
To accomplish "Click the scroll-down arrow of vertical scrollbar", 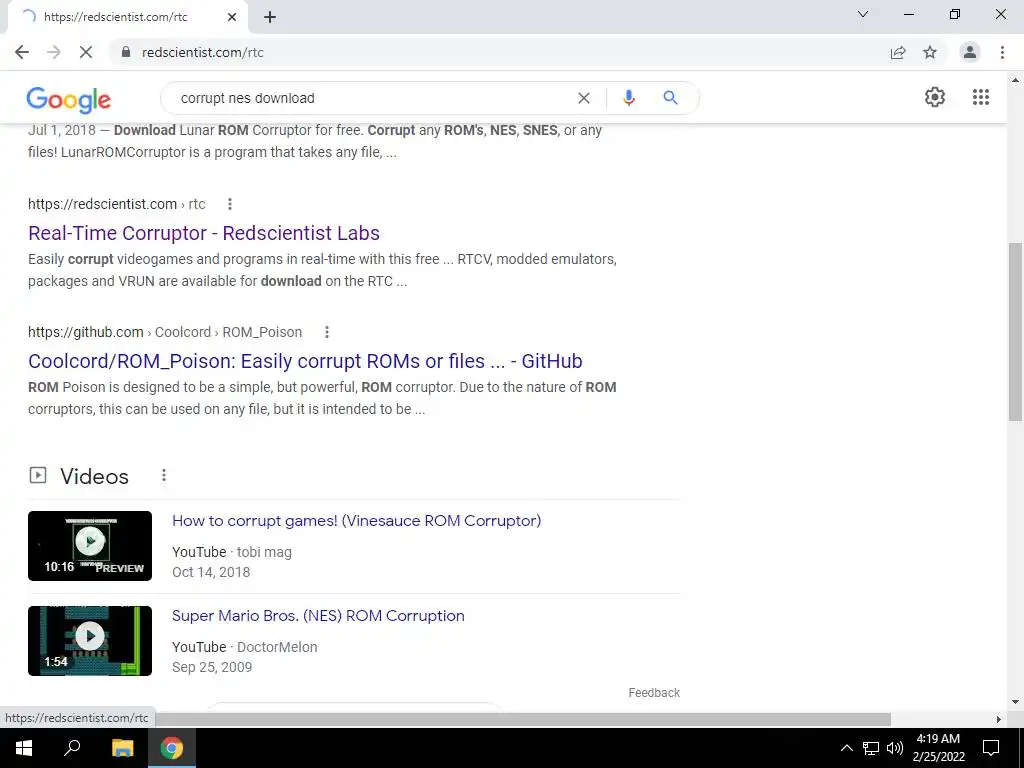I will point(1015,703).
